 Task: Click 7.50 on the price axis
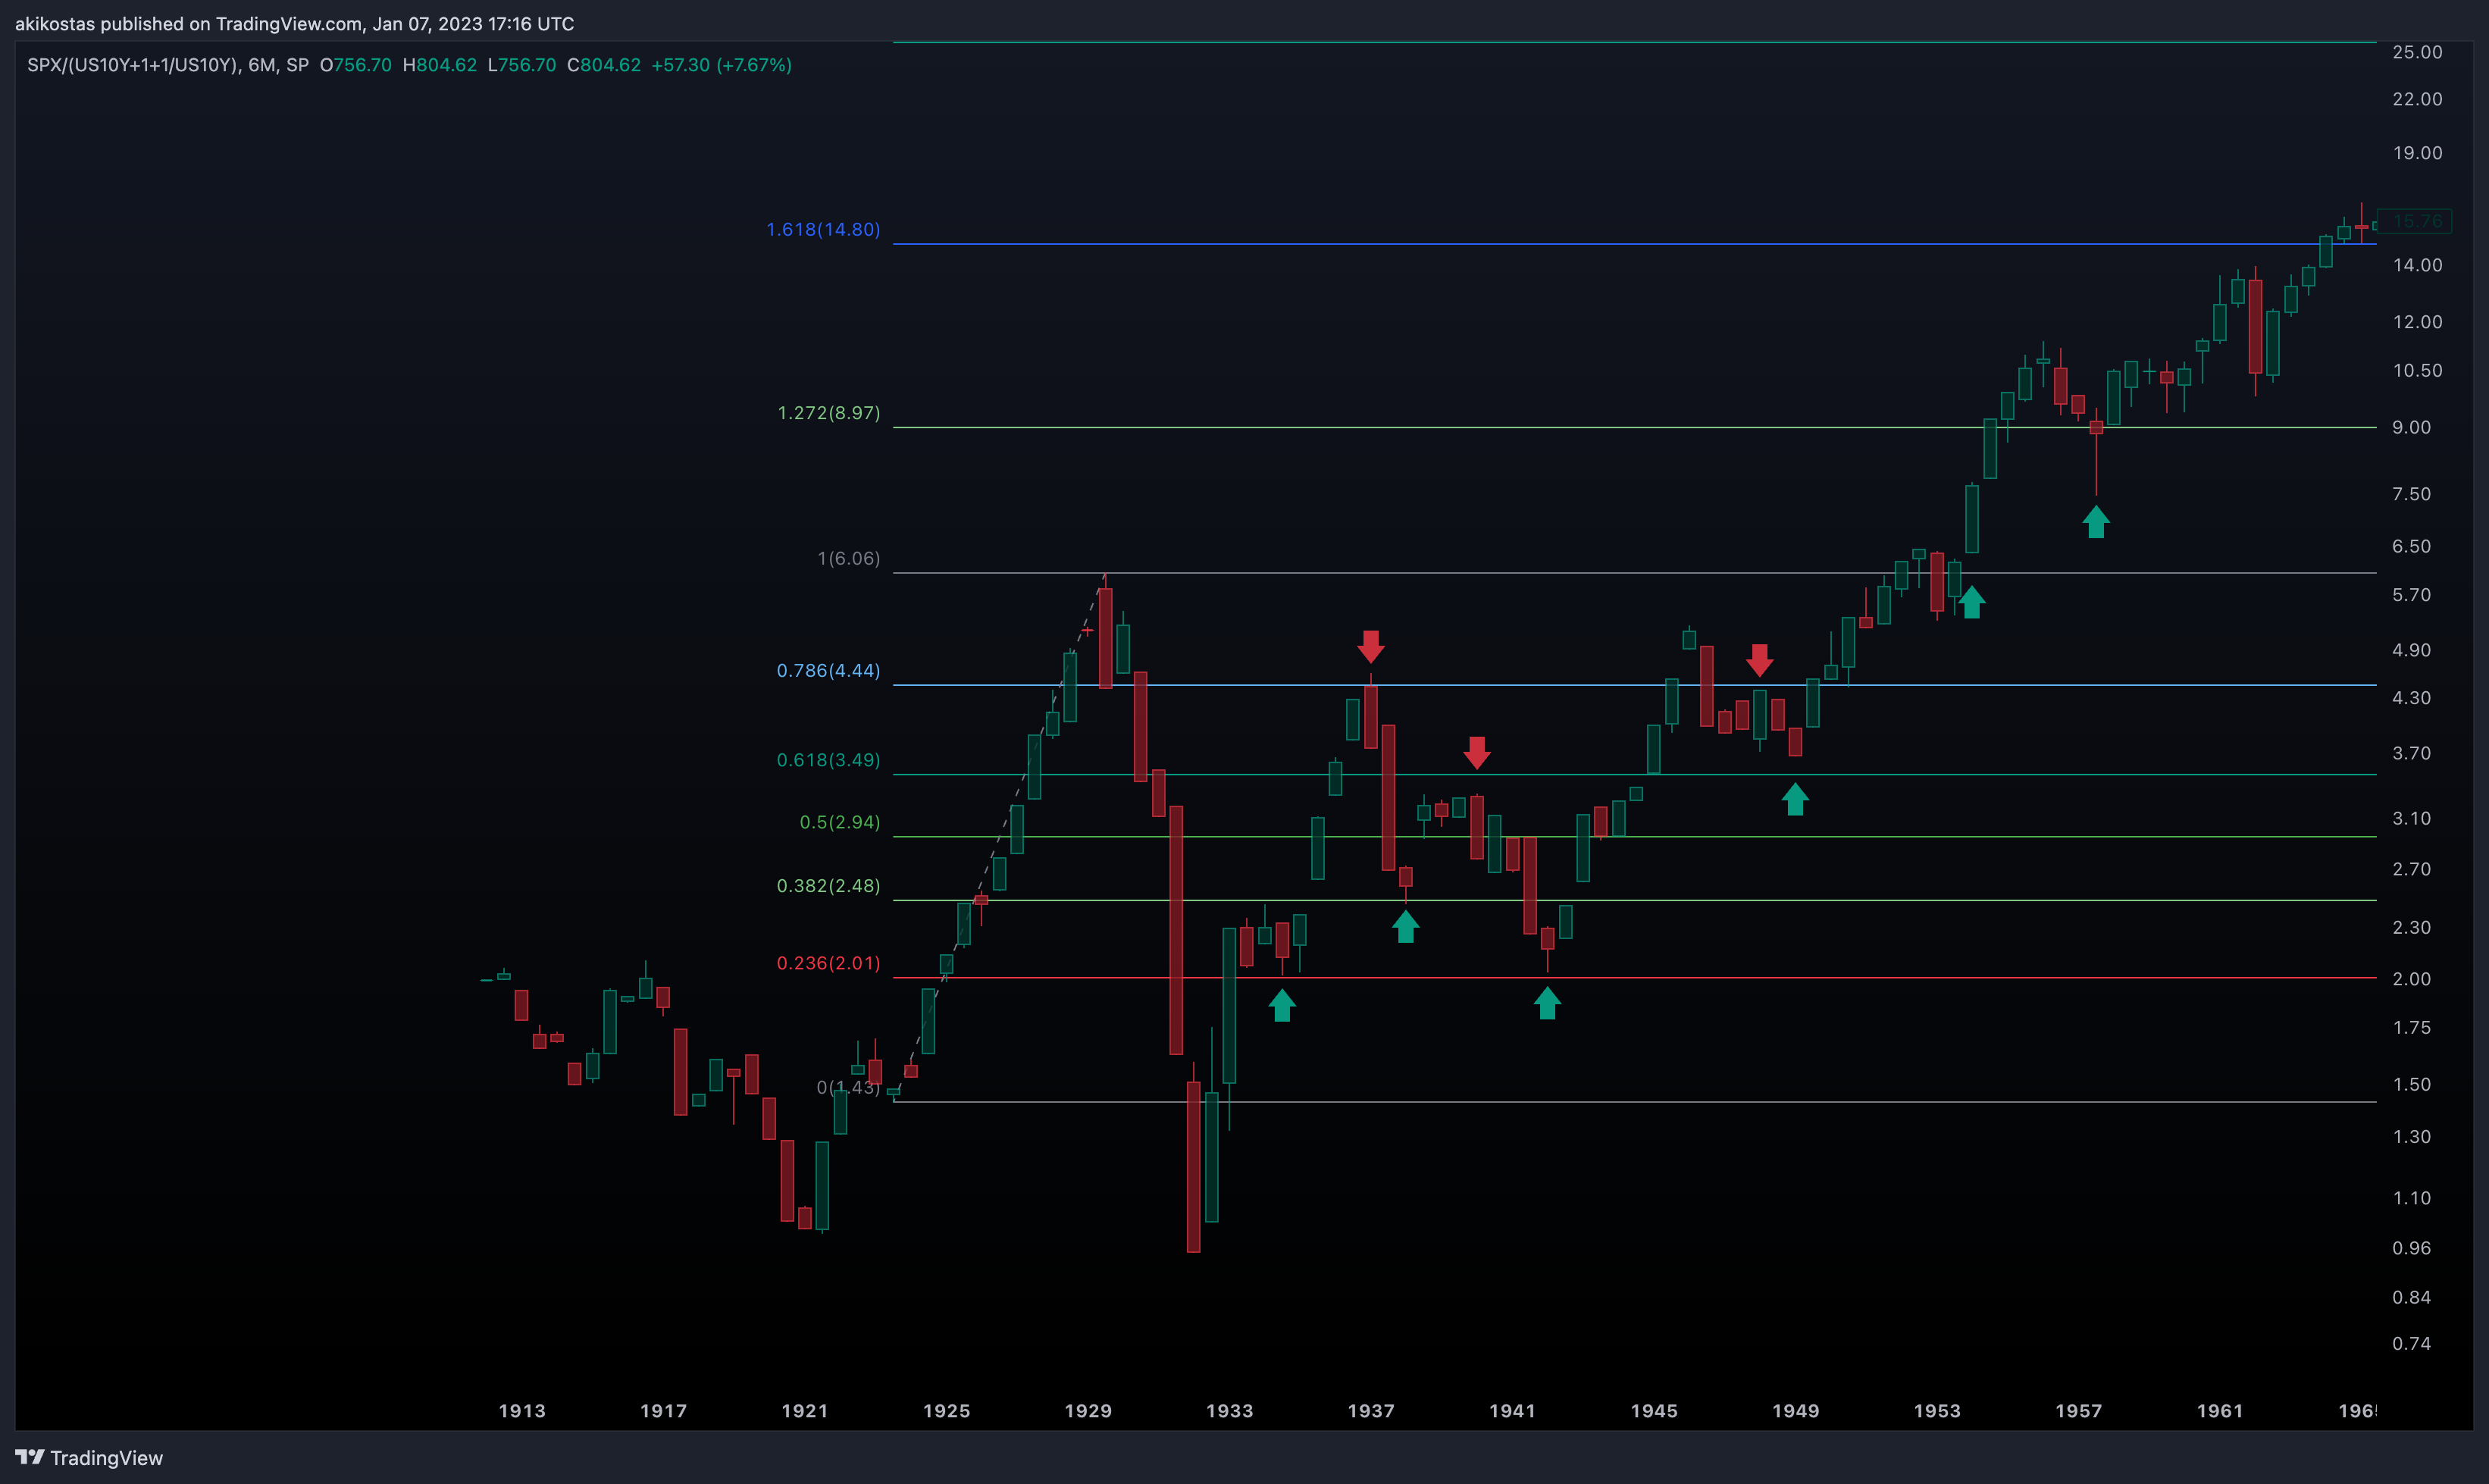[2411, 494]
